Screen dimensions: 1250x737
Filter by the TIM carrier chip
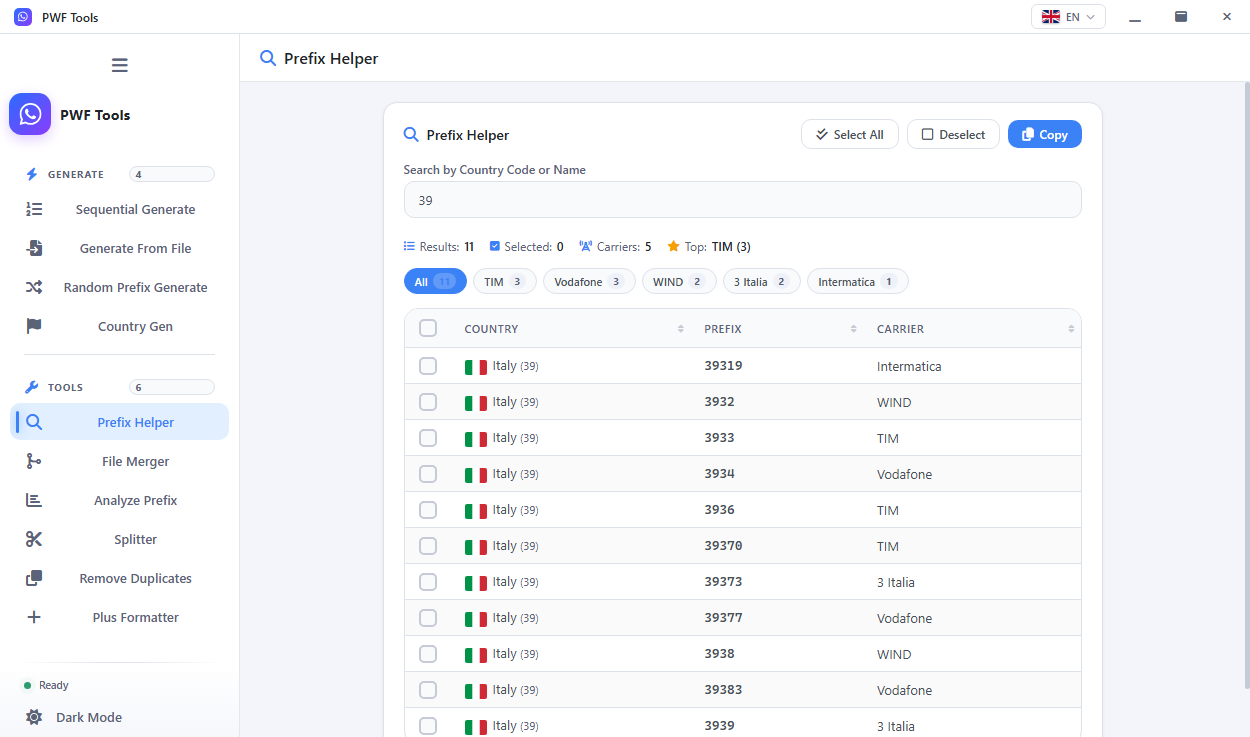coord(505,282)
